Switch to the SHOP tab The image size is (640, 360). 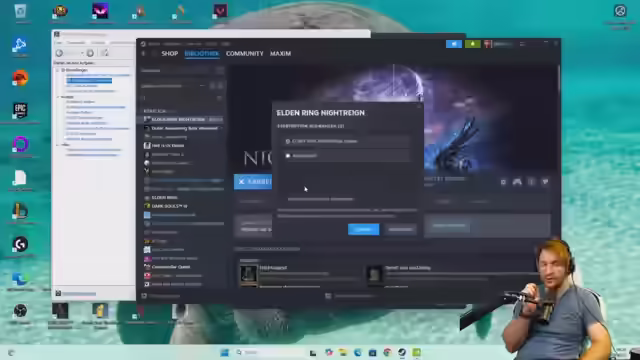coord(169,53)
